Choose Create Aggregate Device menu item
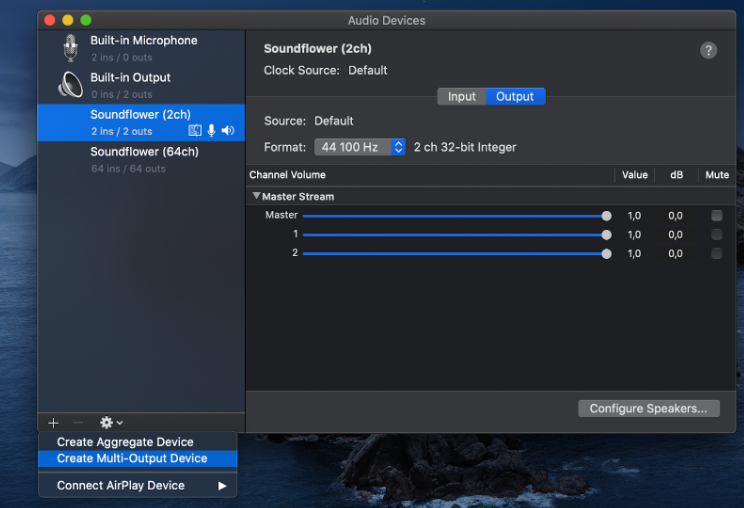Screen dimensions: 744x508 125,442
